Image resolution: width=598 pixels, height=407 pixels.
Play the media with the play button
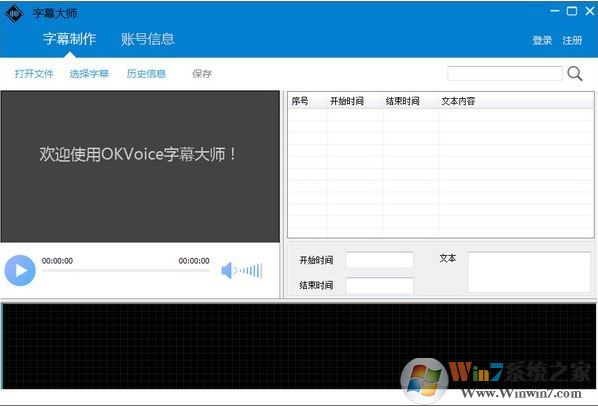click(x=20, y=270)
